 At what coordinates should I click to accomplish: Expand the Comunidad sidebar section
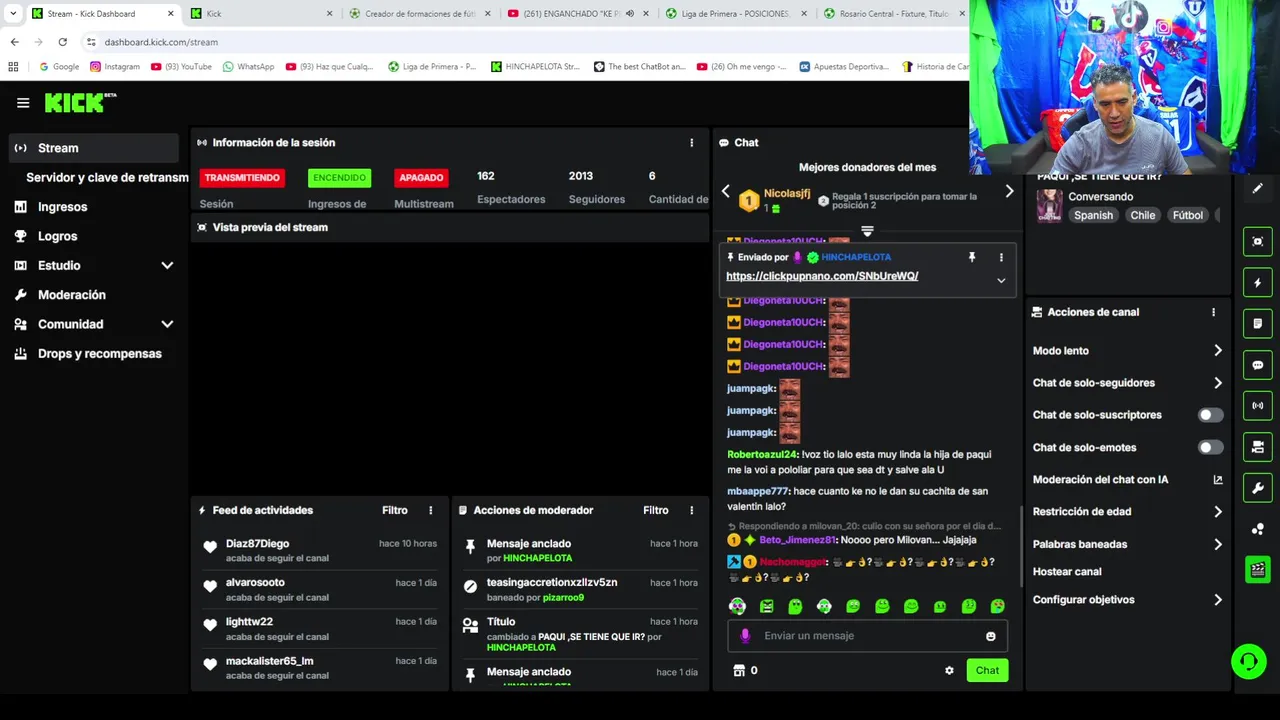(x=167, y=324)
